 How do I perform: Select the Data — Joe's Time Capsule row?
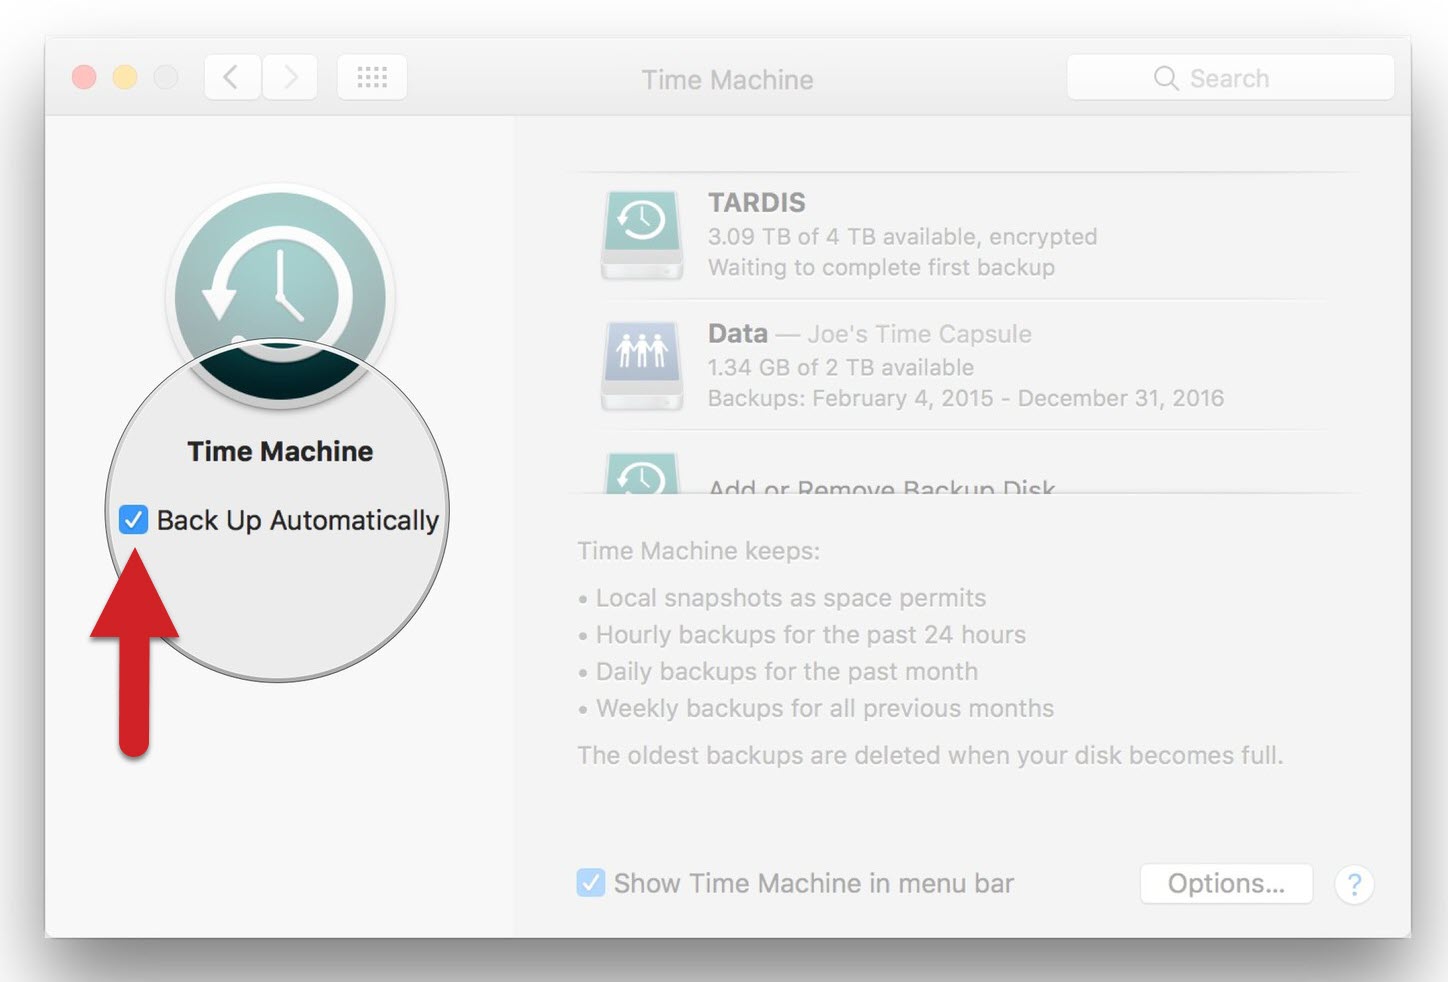[x=964, y=366]
